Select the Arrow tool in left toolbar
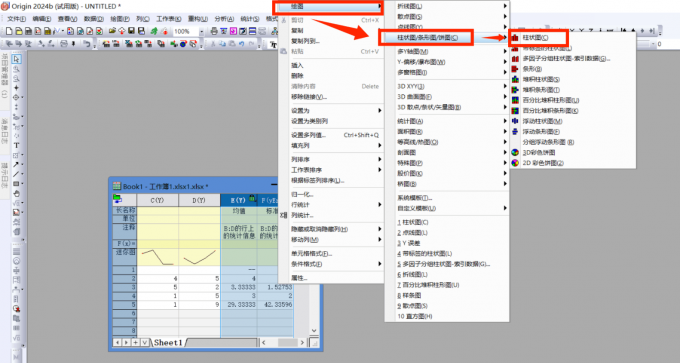The width and height of the screenshot is (680, 363). point(16,165)
